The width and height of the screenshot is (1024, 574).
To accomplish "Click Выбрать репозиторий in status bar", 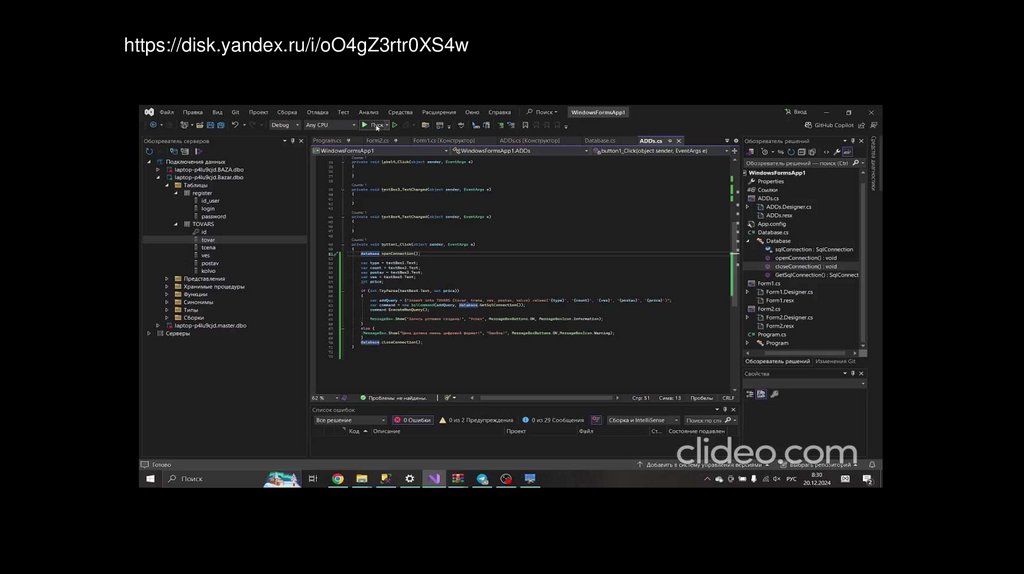I will coord(819,465).
